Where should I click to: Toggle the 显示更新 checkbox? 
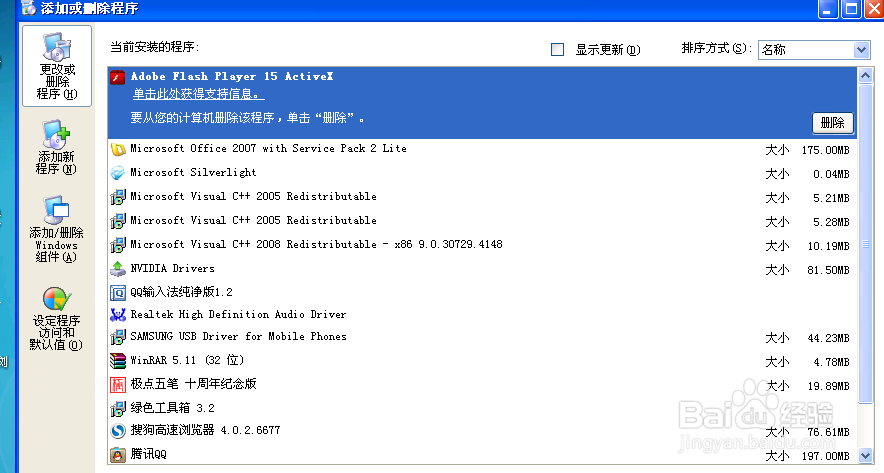[x=558, y=50]
